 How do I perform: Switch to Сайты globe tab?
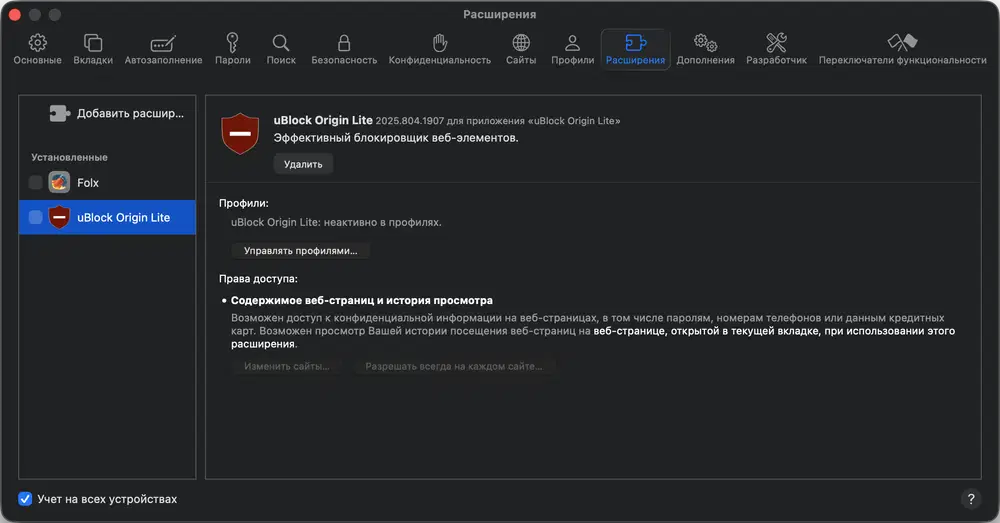coord(521,49)
